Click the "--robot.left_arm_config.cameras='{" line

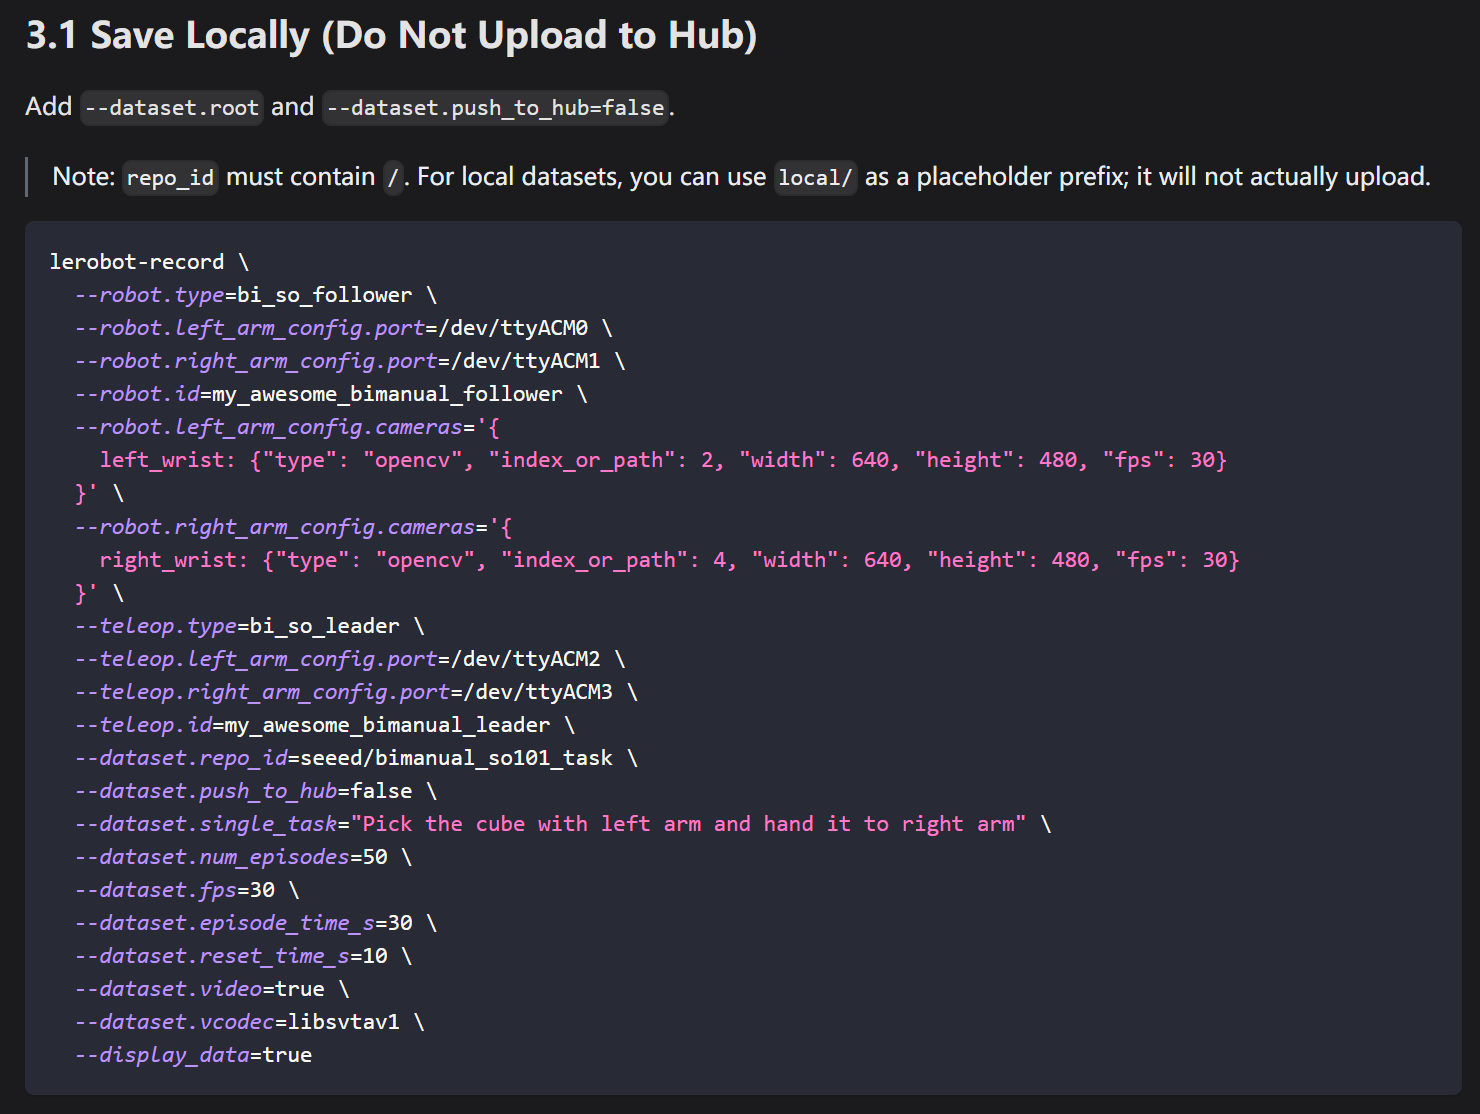pyautogui.click(x=287, y=427)
